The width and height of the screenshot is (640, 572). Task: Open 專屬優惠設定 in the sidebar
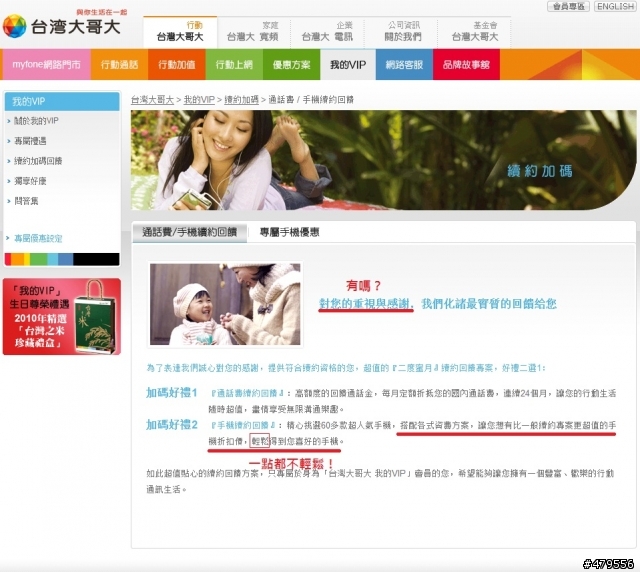pos(38,238)
